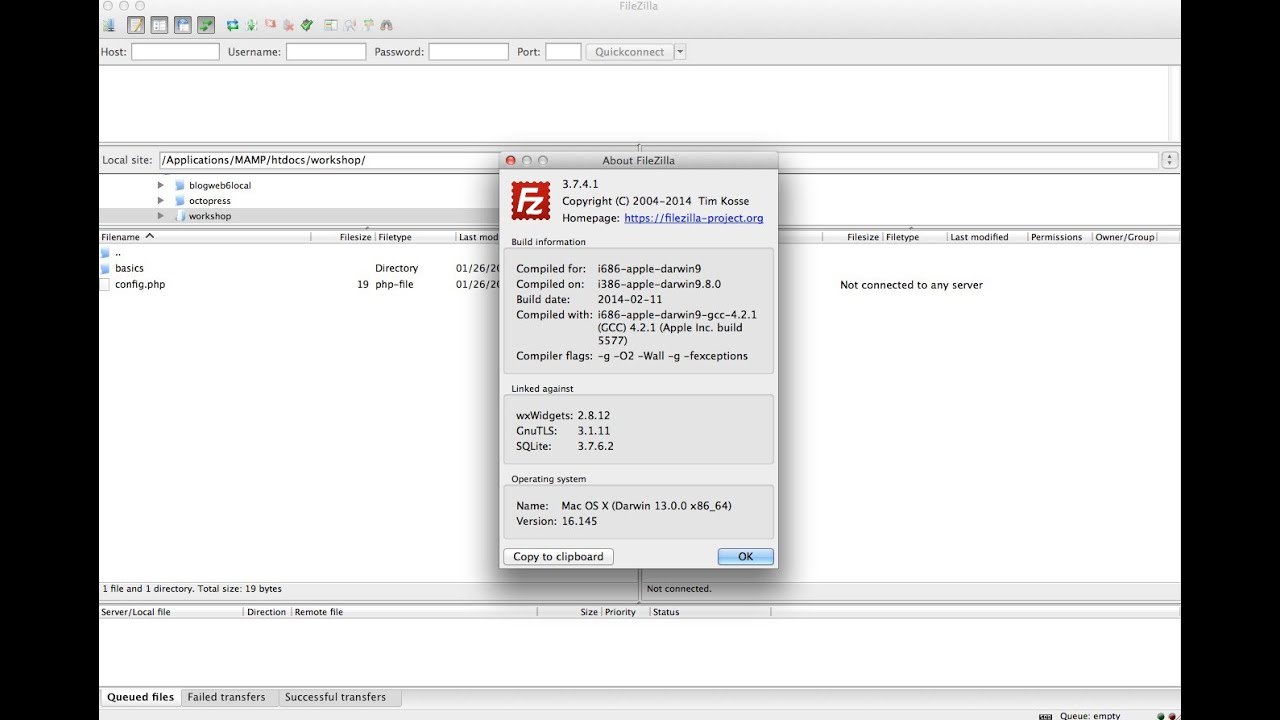
Task: Select the basics folder icon
Action: pos(106,269)
